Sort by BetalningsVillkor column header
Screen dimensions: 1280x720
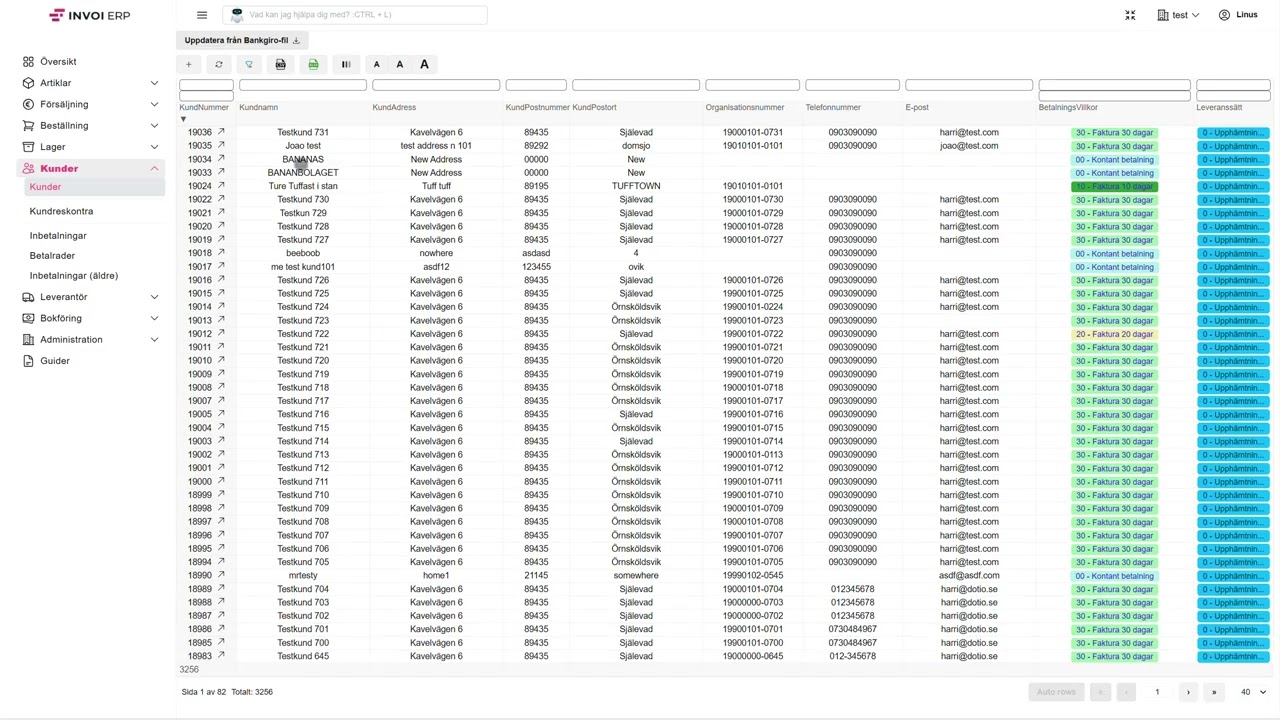(x=1068, y=107)
